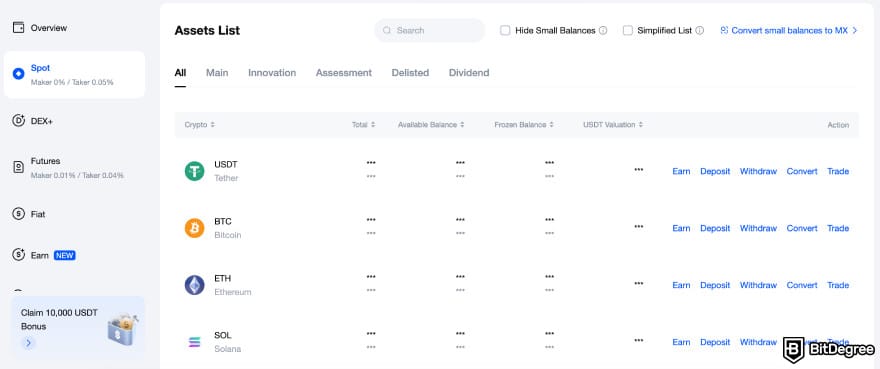Click Earn link in SOL row
The width and height of the screenshot is (880, 369).
[681, 342]
